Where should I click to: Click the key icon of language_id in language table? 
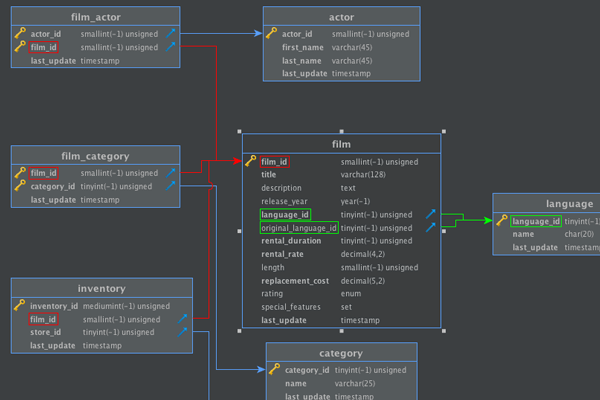click(x=502, y=221)
